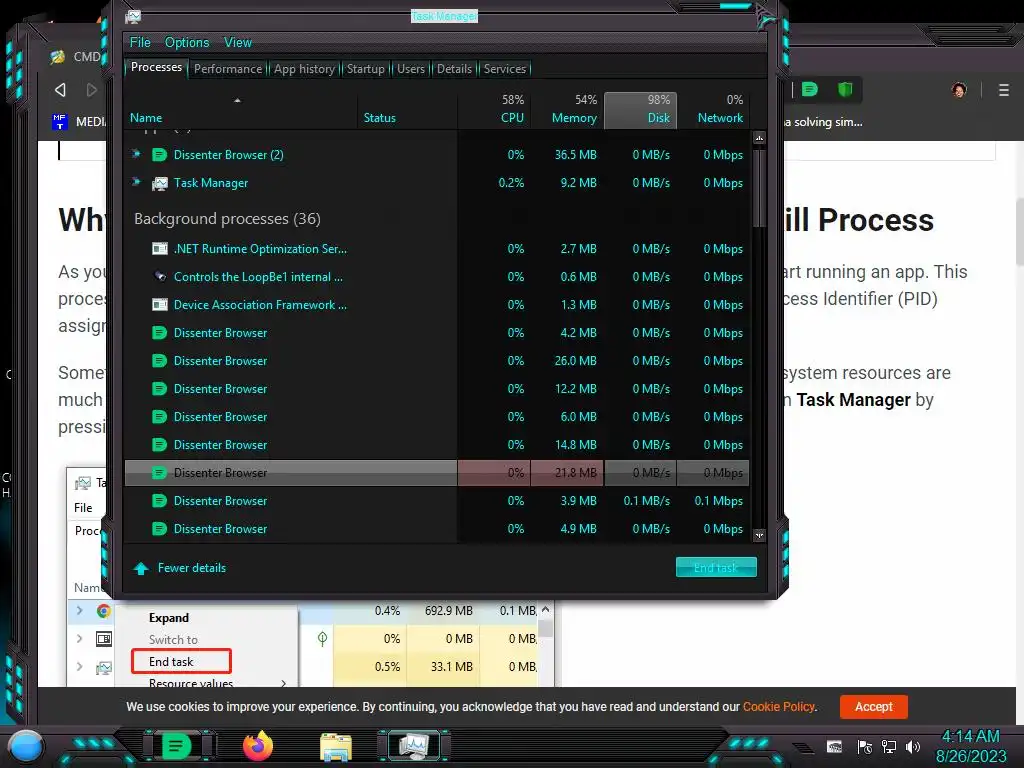Viewport: 1024px width, 768px height.
Task: Open the 'a solving sim...' bookmark
Action: tap(823, 122)
